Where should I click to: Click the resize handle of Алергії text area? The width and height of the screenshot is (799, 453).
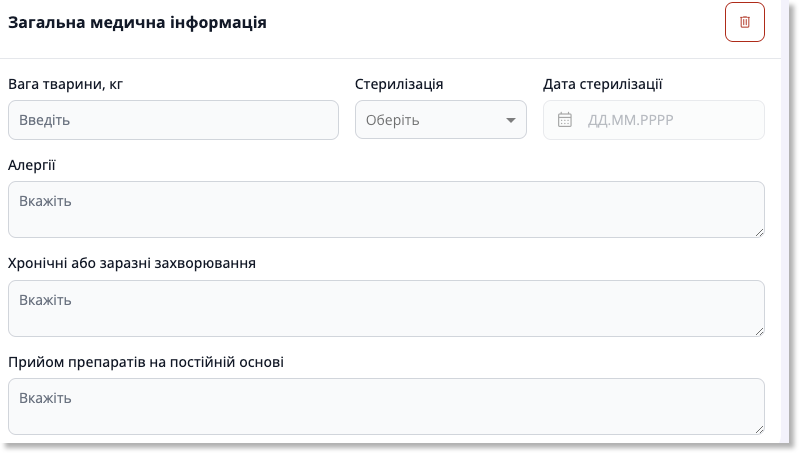759,232
